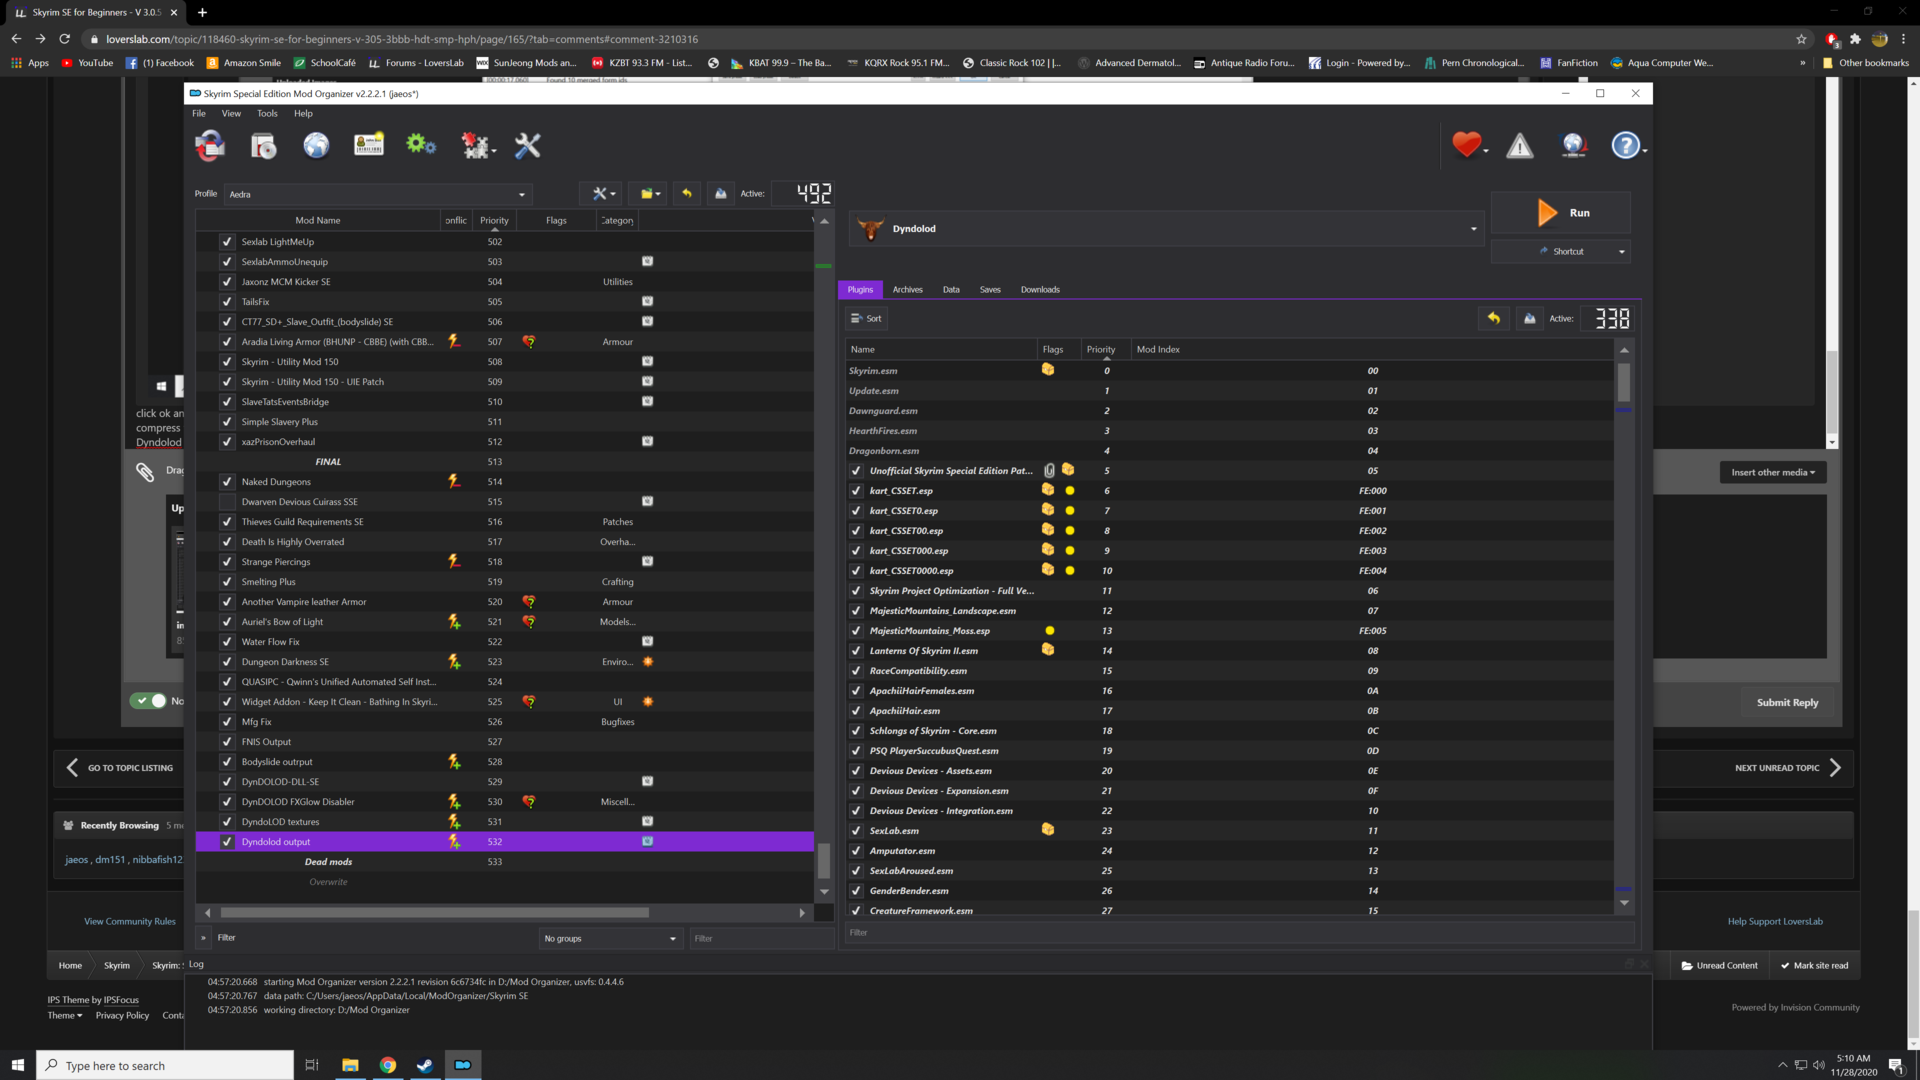Open the Tools menu
The width and height of the screenshot is (1920, 1080).
(x=267, y=114)
